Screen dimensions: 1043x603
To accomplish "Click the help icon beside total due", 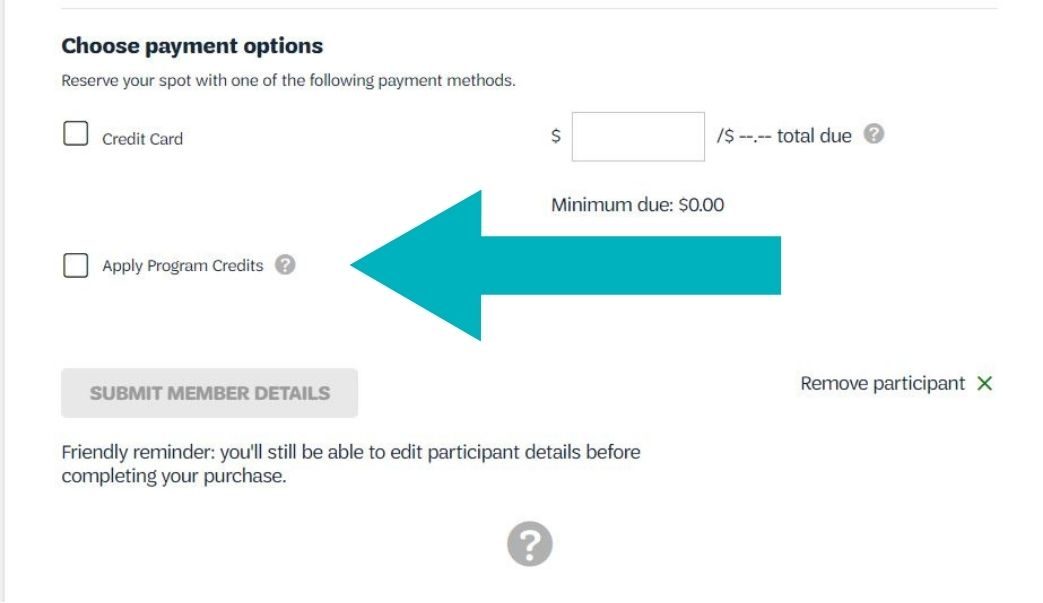I will (873, 134).
